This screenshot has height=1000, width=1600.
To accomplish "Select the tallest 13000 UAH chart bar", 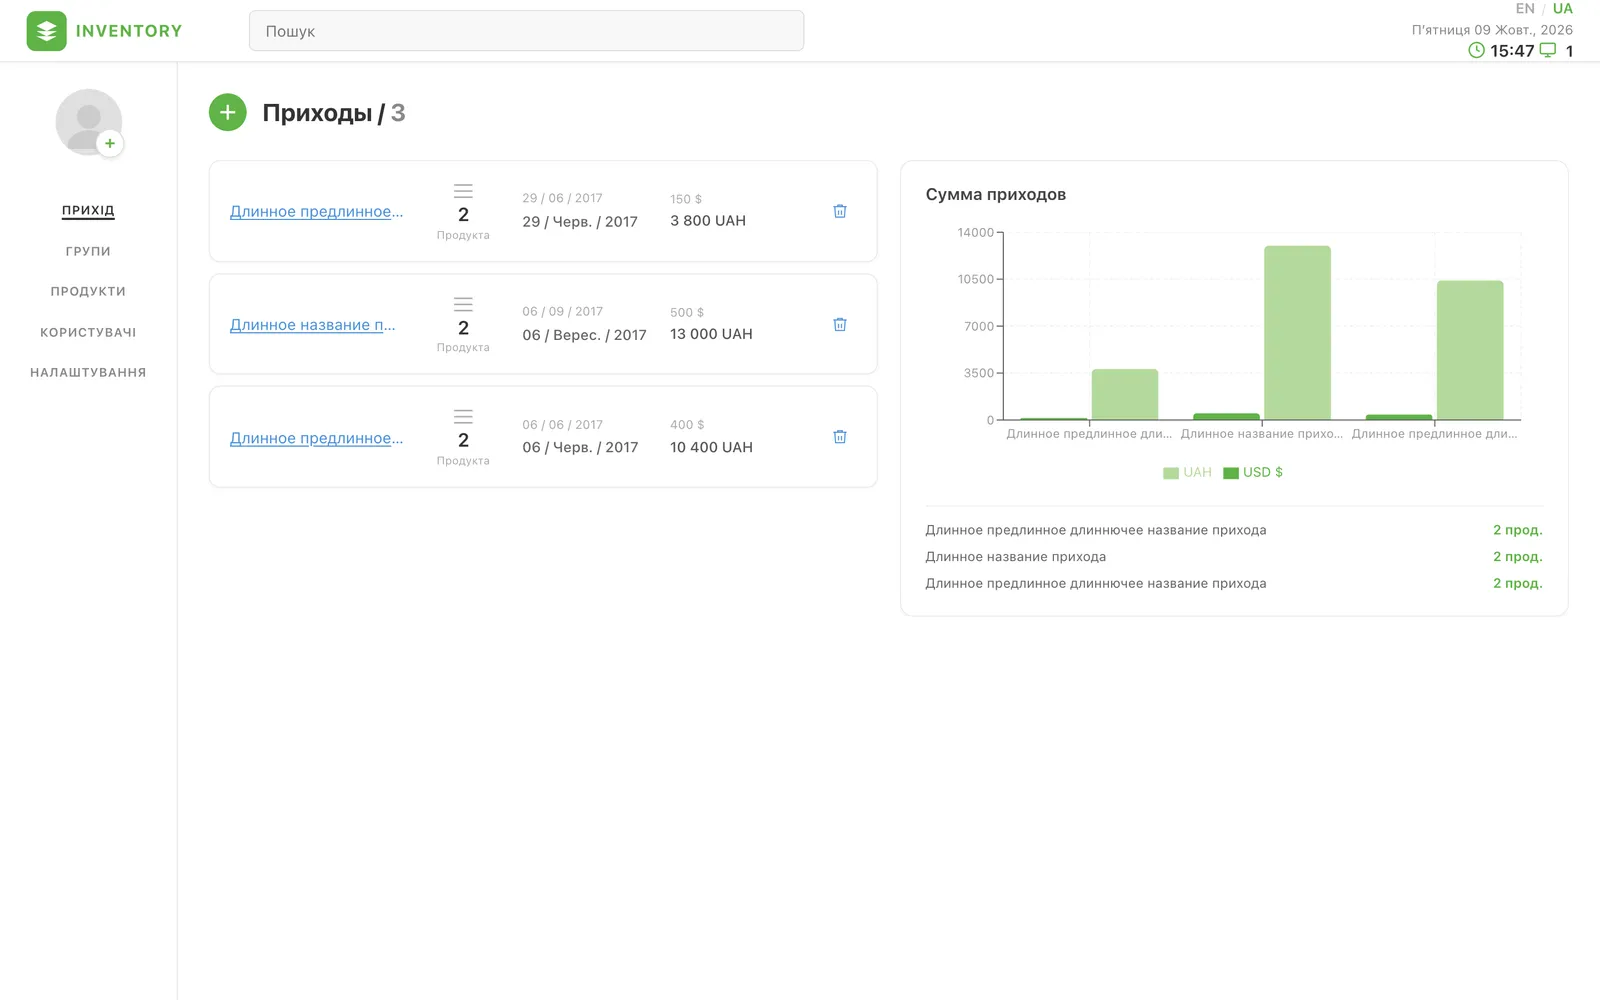I will click(x=1297, y=333).
